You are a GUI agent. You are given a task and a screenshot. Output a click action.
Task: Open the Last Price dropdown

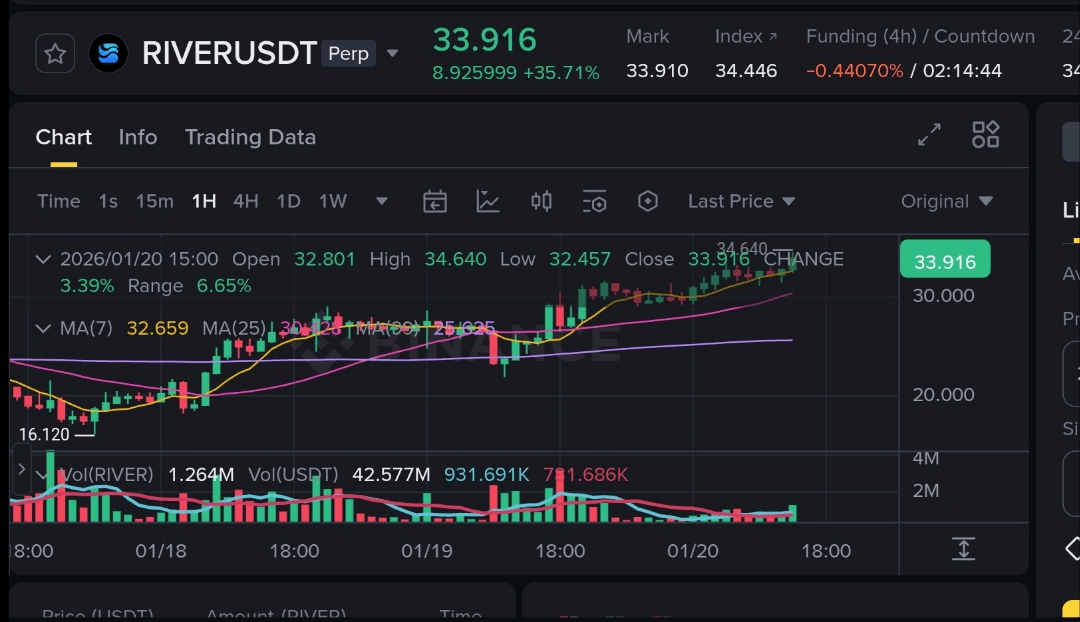point(741,201)
